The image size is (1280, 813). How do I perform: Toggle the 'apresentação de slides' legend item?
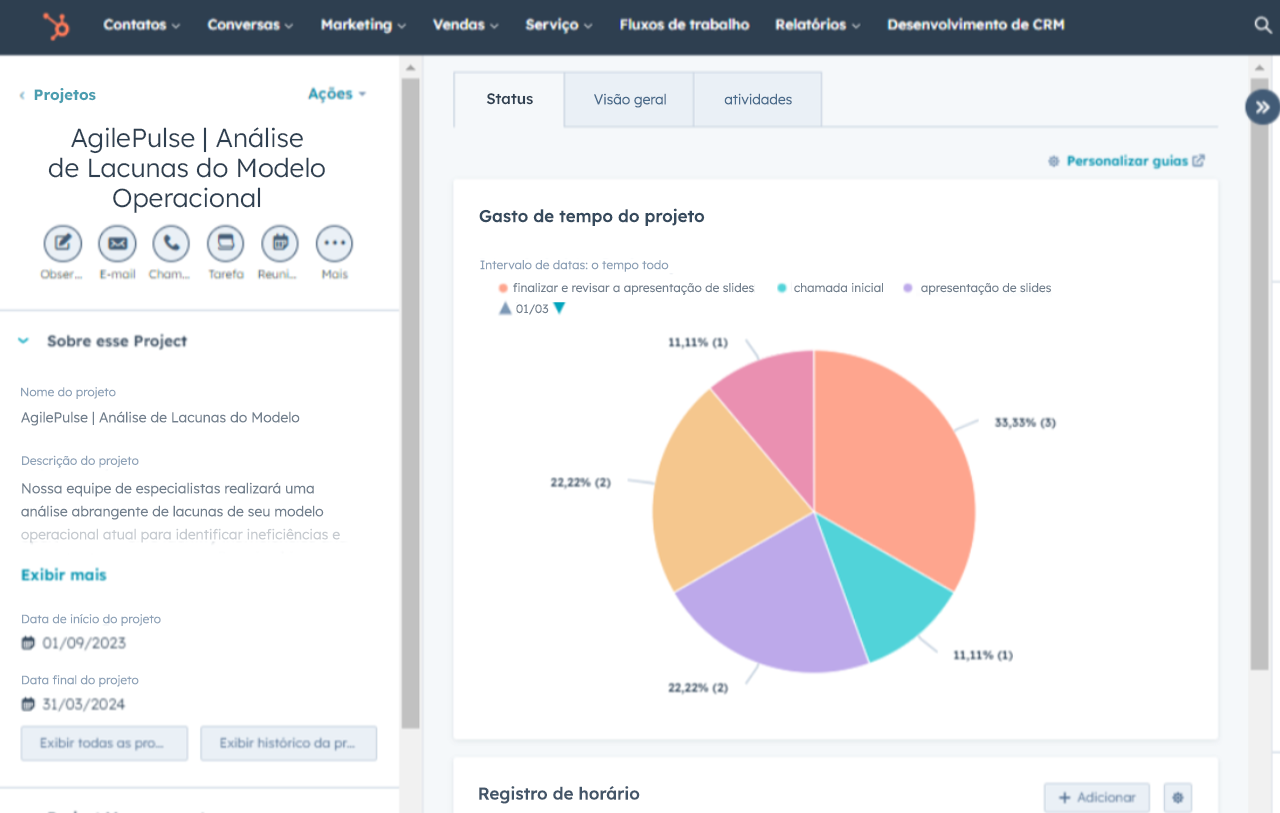tap(975, 287)
